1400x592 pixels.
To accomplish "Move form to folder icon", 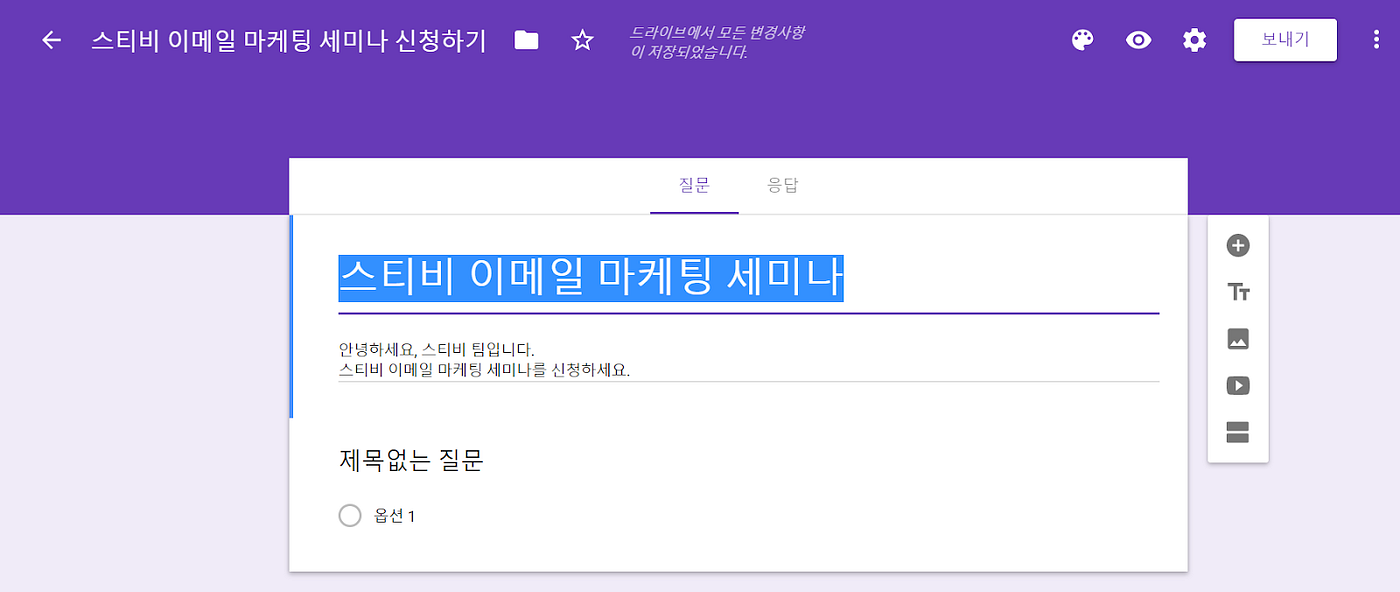I will pyautogui.click(x=526, y=40).
